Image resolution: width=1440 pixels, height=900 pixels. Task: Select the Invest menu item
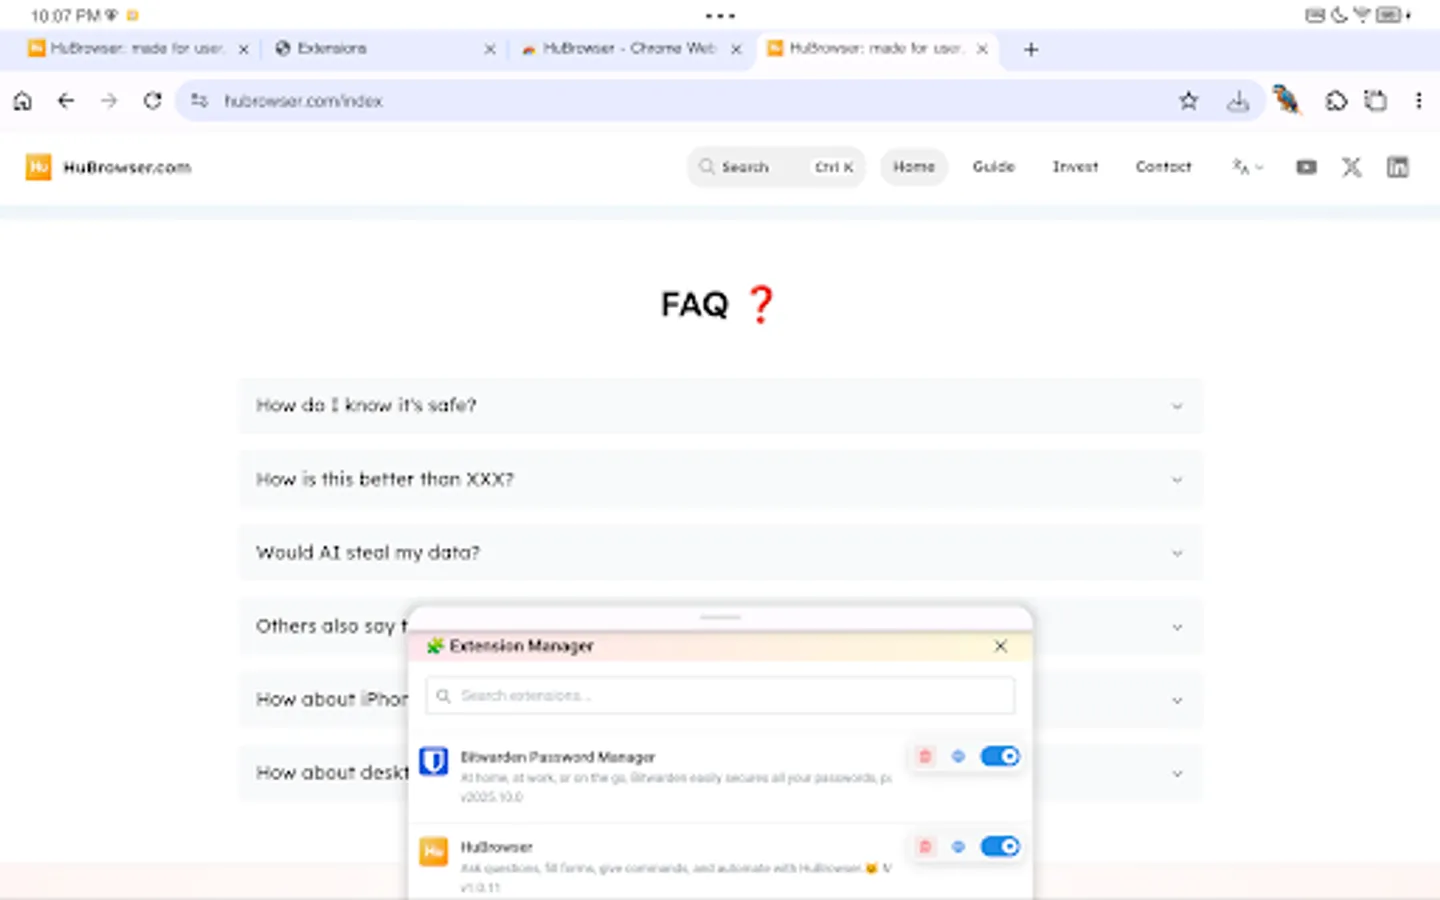pyautogui.click(x=1075, y=167)
